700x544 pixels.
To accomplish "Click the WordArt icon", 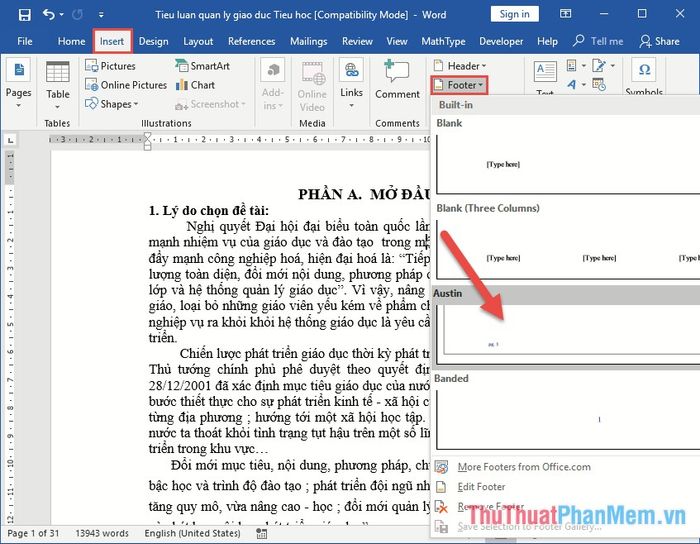I will pos(575,84).
